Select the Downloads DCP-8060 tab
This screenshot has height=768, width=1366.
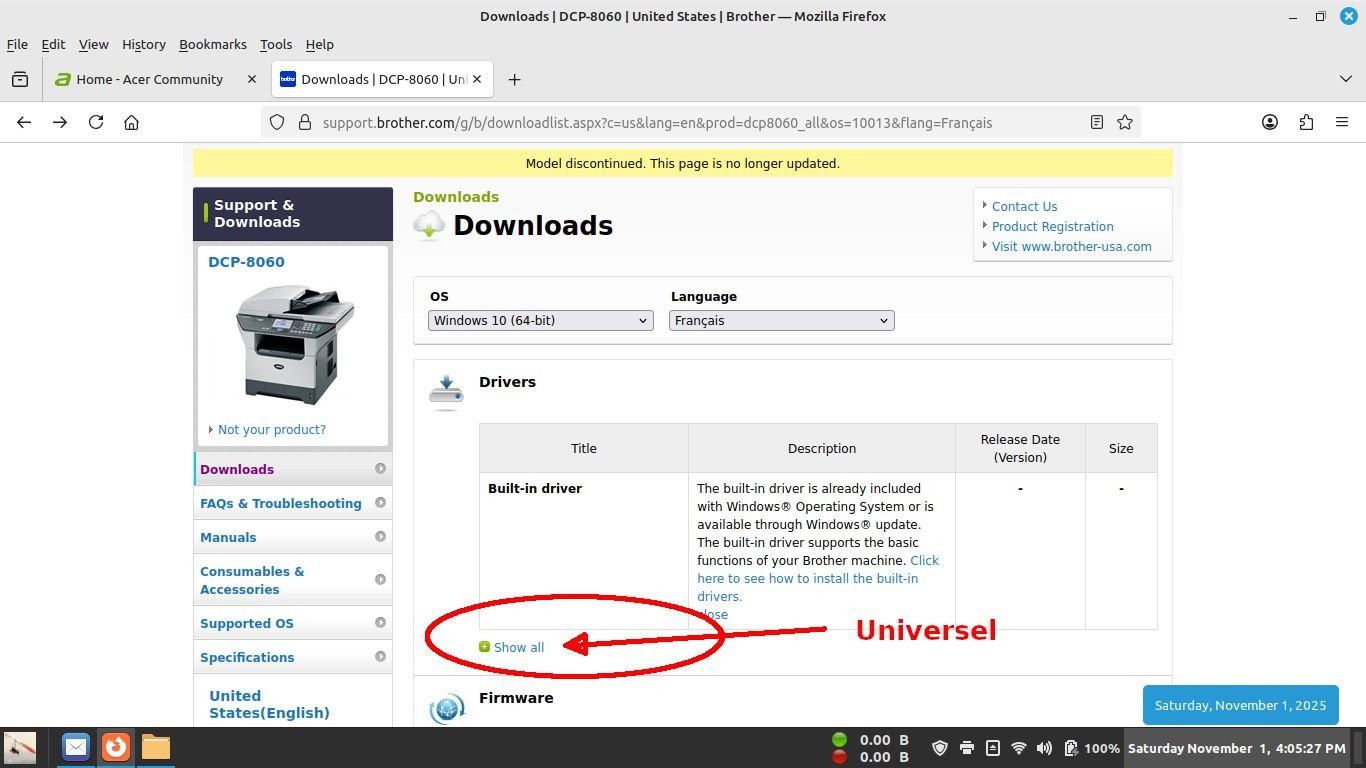(383, 79)
